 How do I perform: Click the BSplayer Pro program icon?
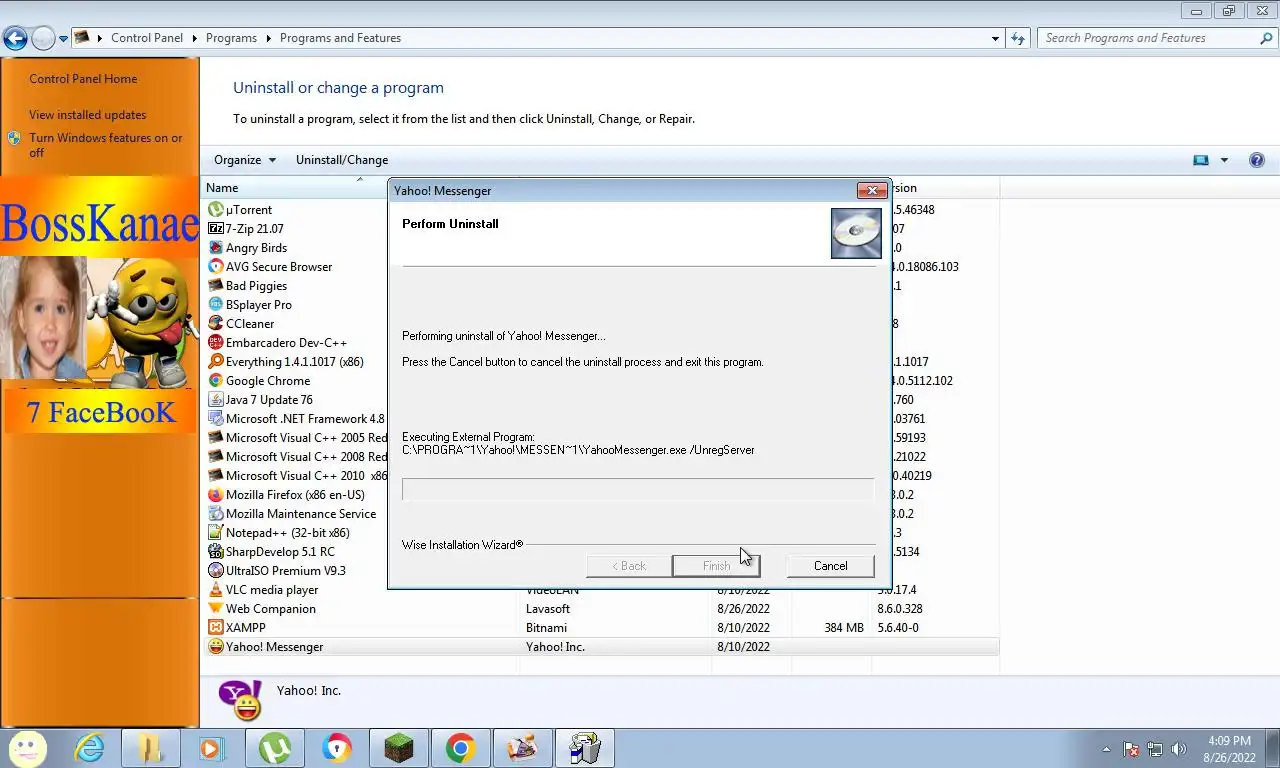(215, 305)
